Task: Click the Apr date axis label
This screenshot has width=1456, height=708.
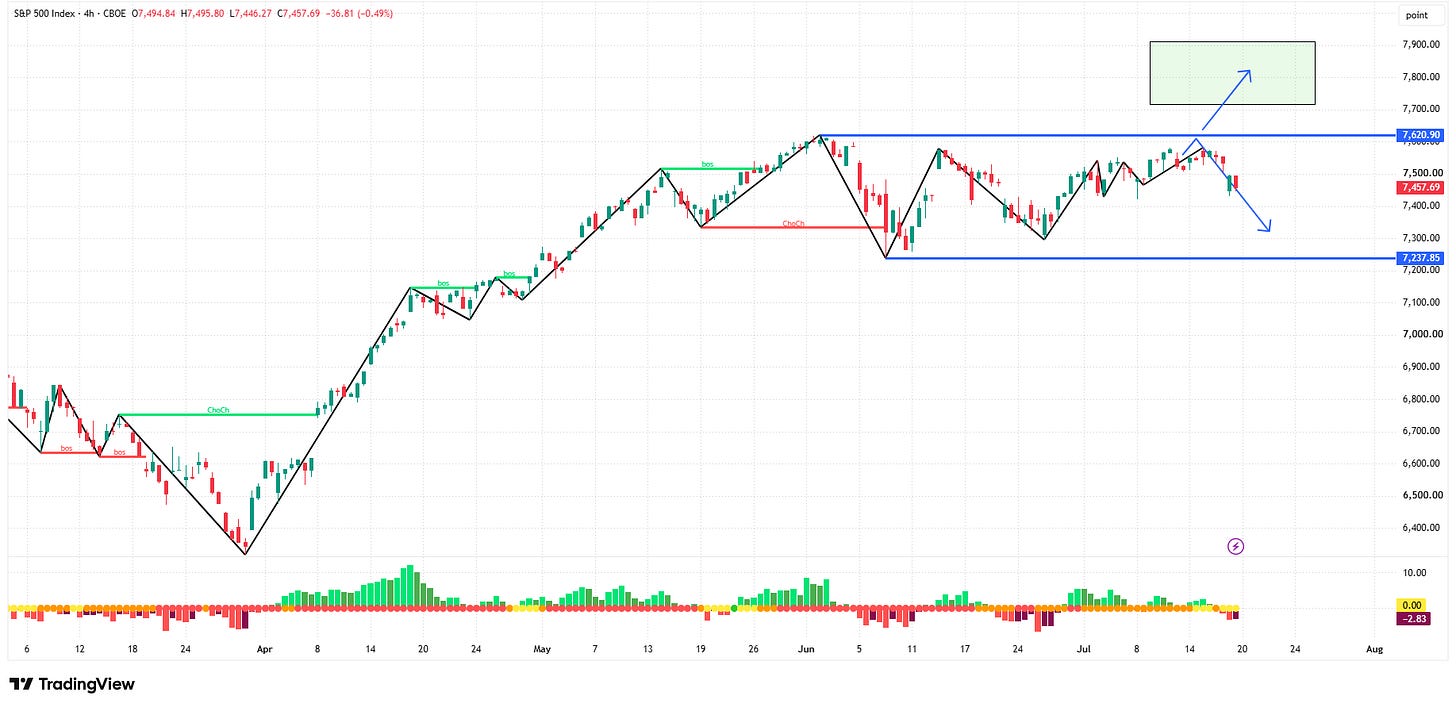Action: pyautogui.click(x=264, y=648)
